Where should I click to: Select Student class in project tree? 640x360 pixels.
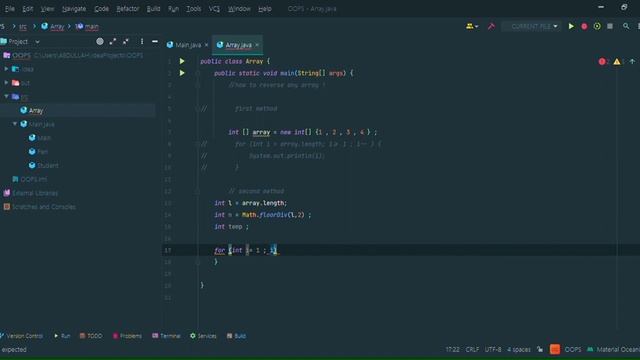[47, 165]
